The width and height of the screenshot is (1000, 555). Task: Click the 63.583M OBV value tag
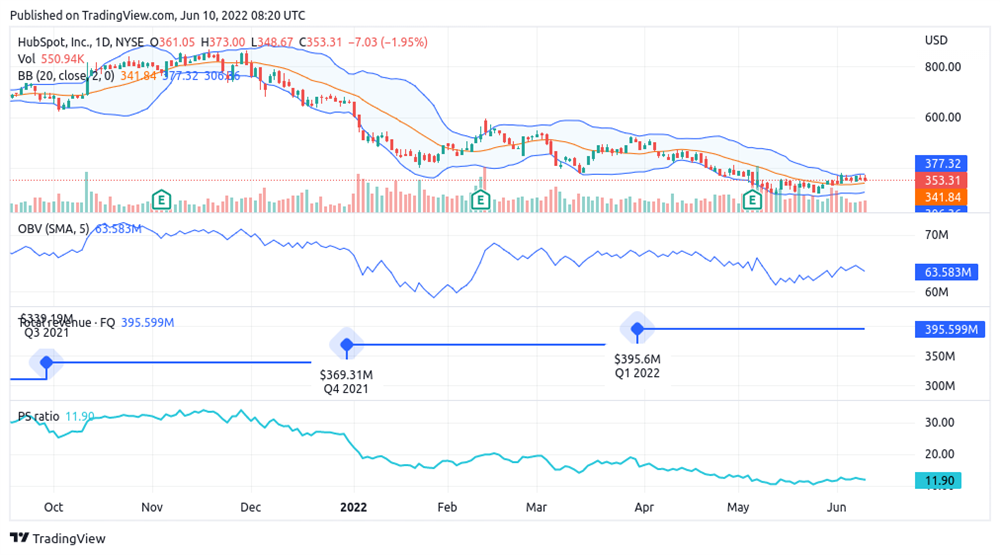945,272
